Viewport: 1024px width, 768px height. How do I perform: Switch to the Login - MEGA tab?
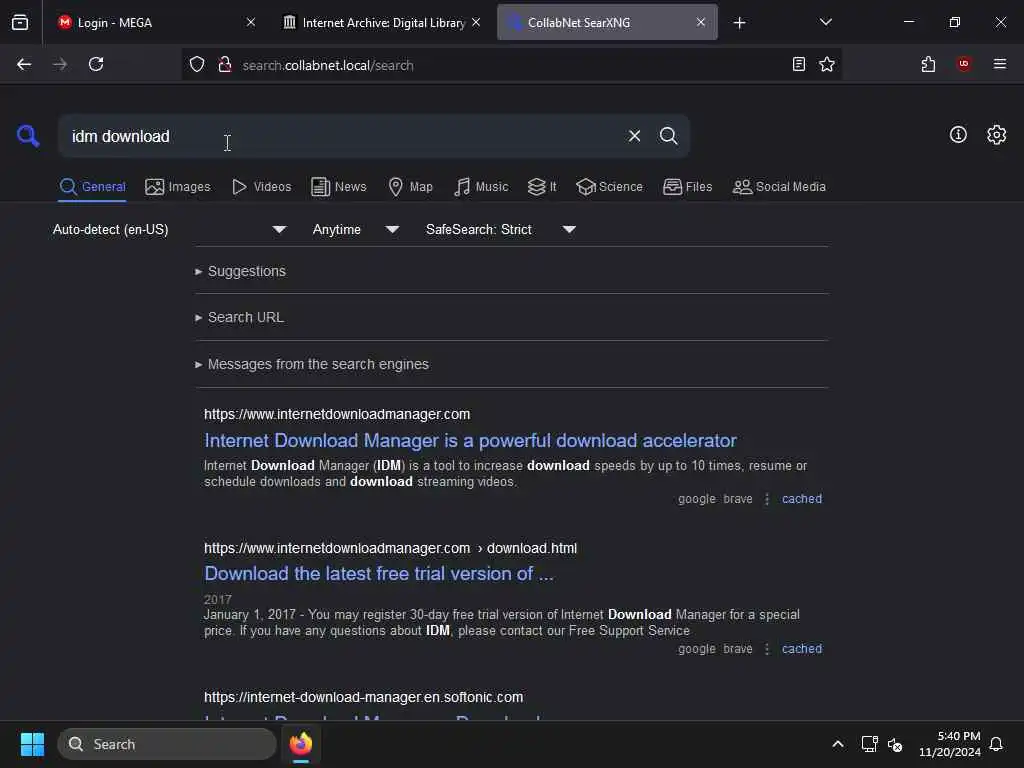[151, 22]
